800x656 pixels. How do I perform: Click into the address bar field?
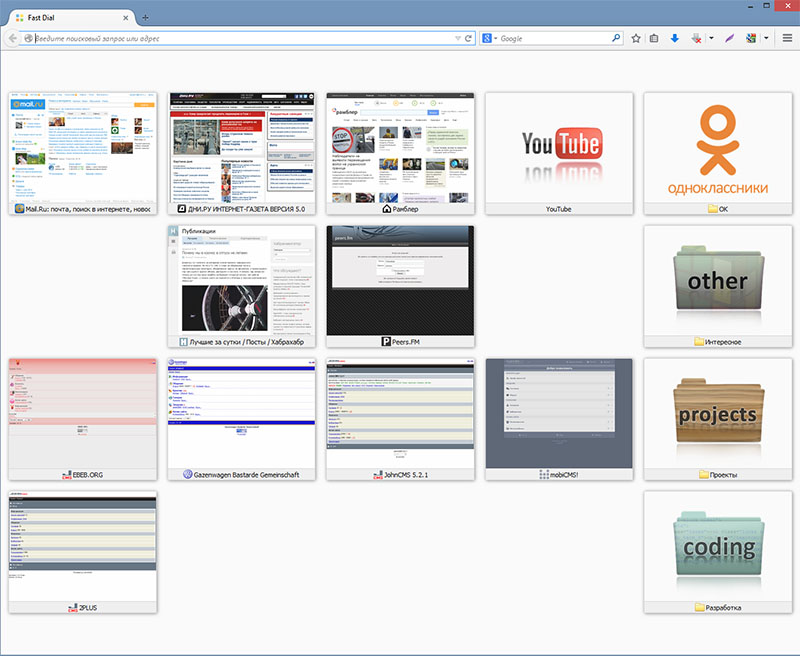click(240, 38)
